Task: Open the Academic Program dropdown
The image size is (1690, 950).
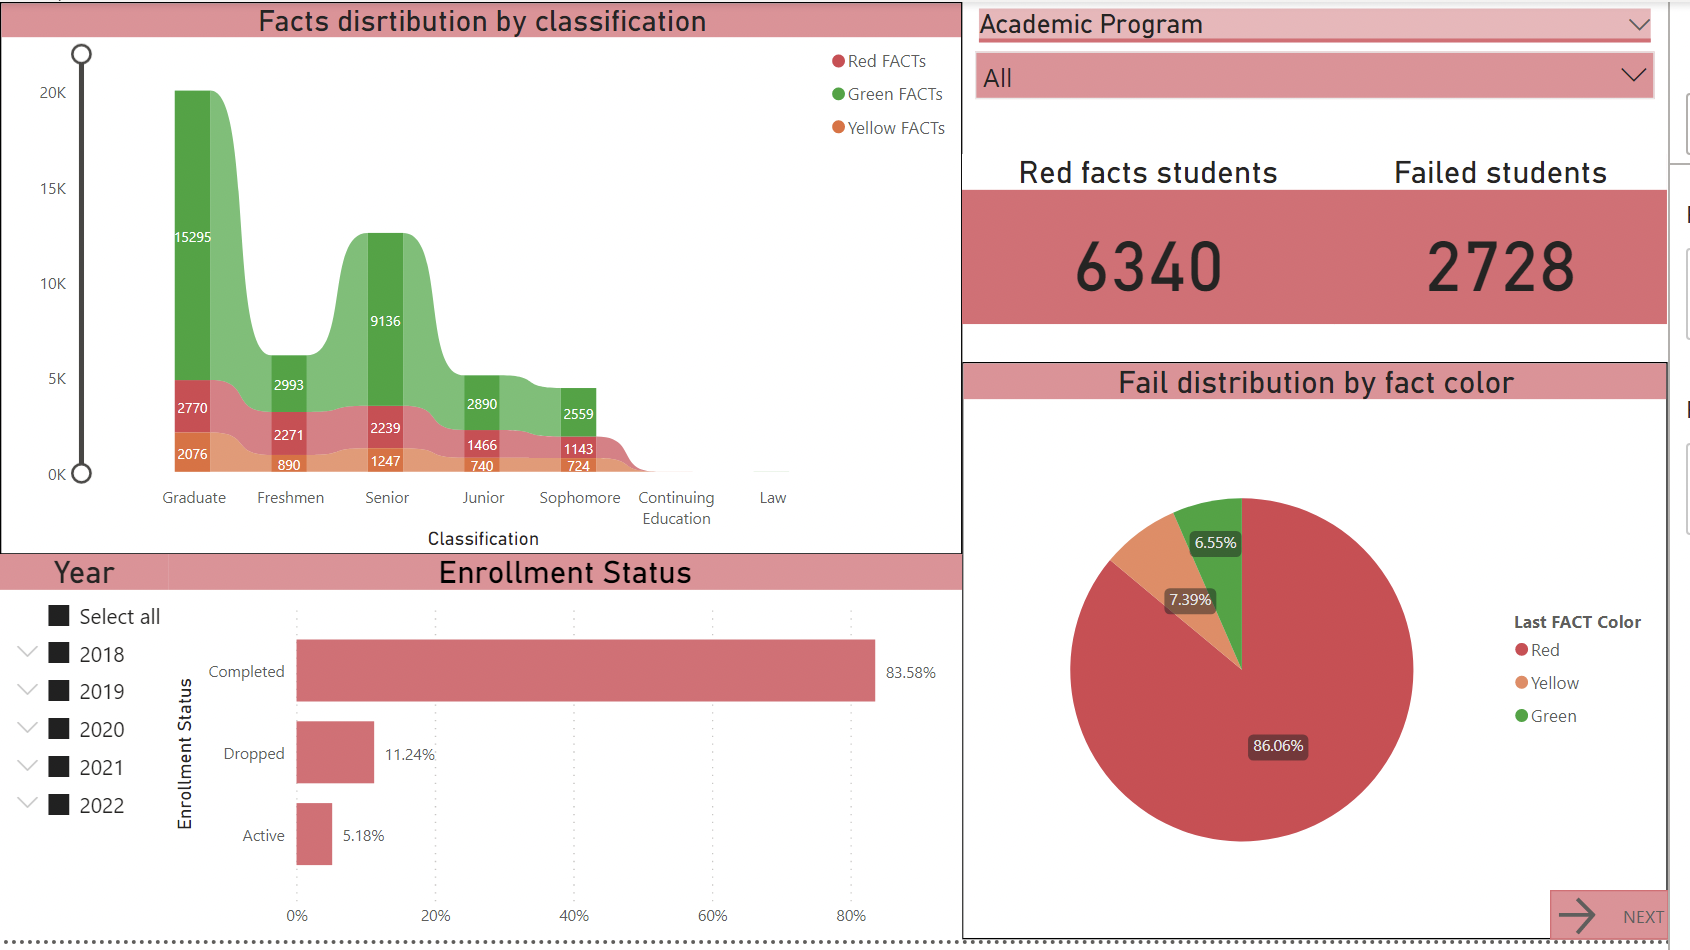Action: [1638, 24]
